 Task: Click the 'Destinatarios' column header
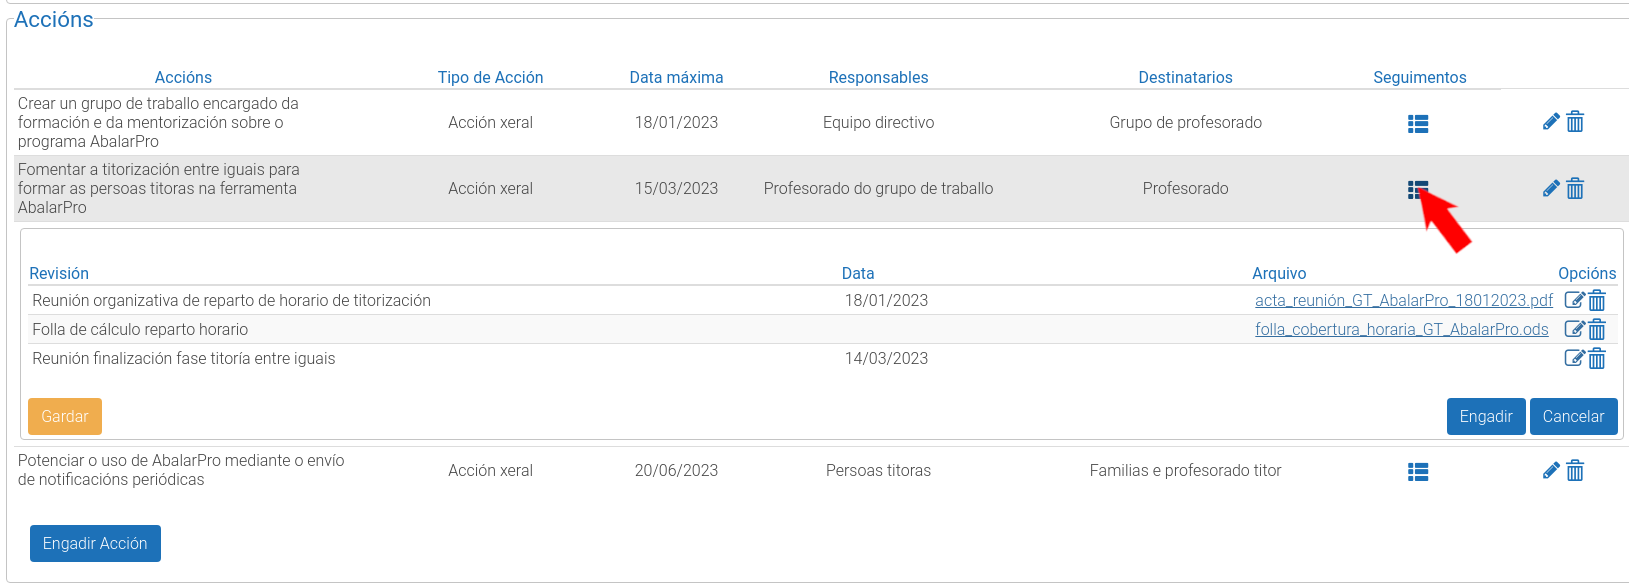click(1185, 77)
